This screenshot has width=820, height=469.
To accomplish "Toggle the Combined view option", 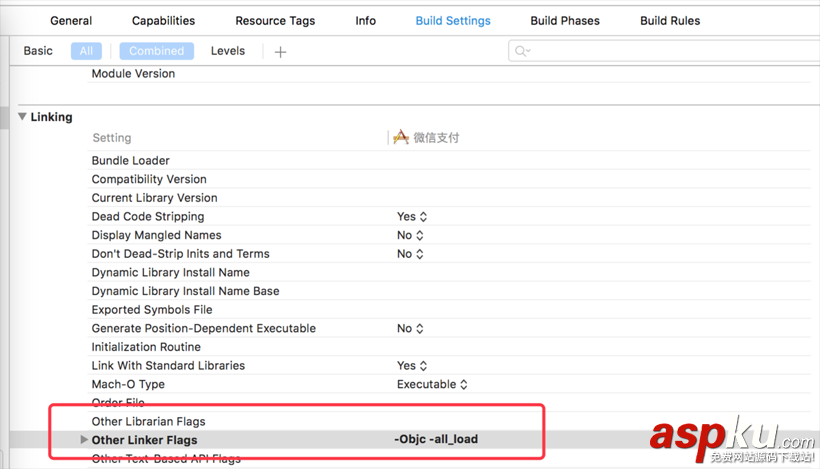I will pos(156,51).
